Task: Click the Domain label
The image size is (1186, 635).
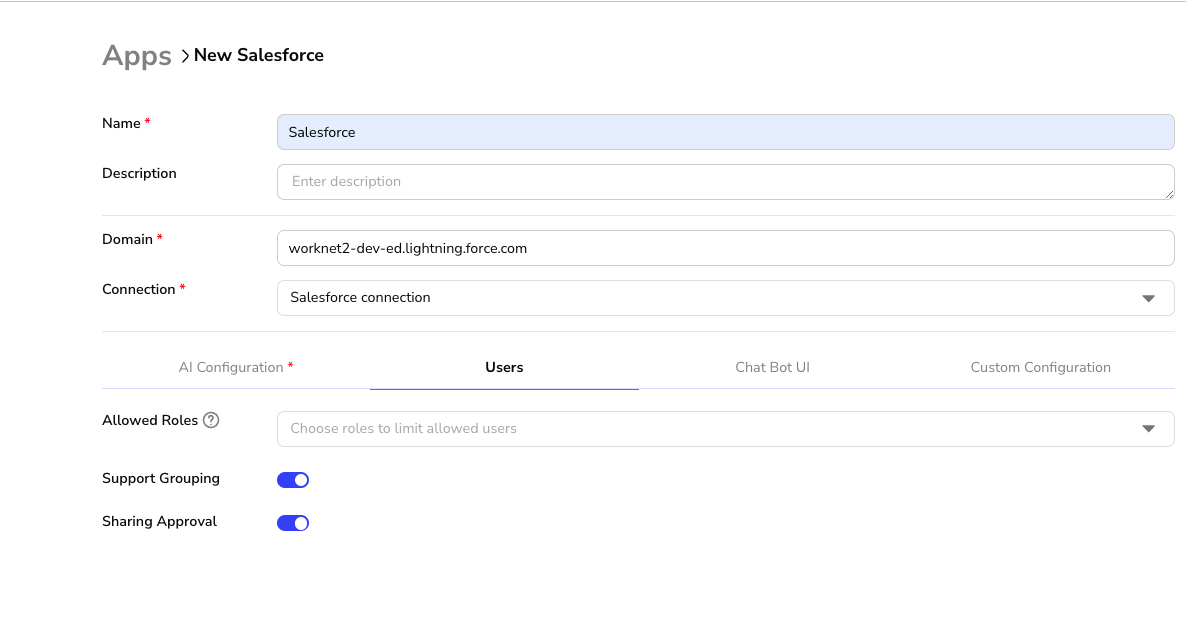Action: pyautogui.click(x=127, y=240)
